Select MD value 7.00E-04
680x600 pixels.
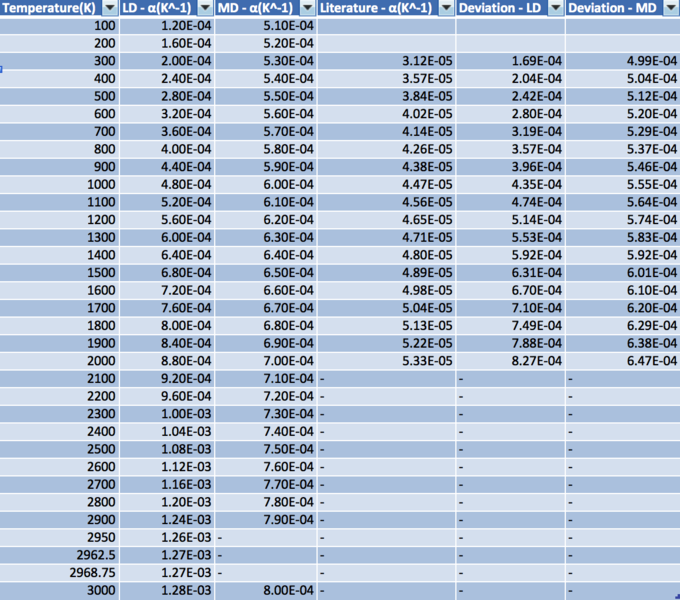click(x=266, y=361)
